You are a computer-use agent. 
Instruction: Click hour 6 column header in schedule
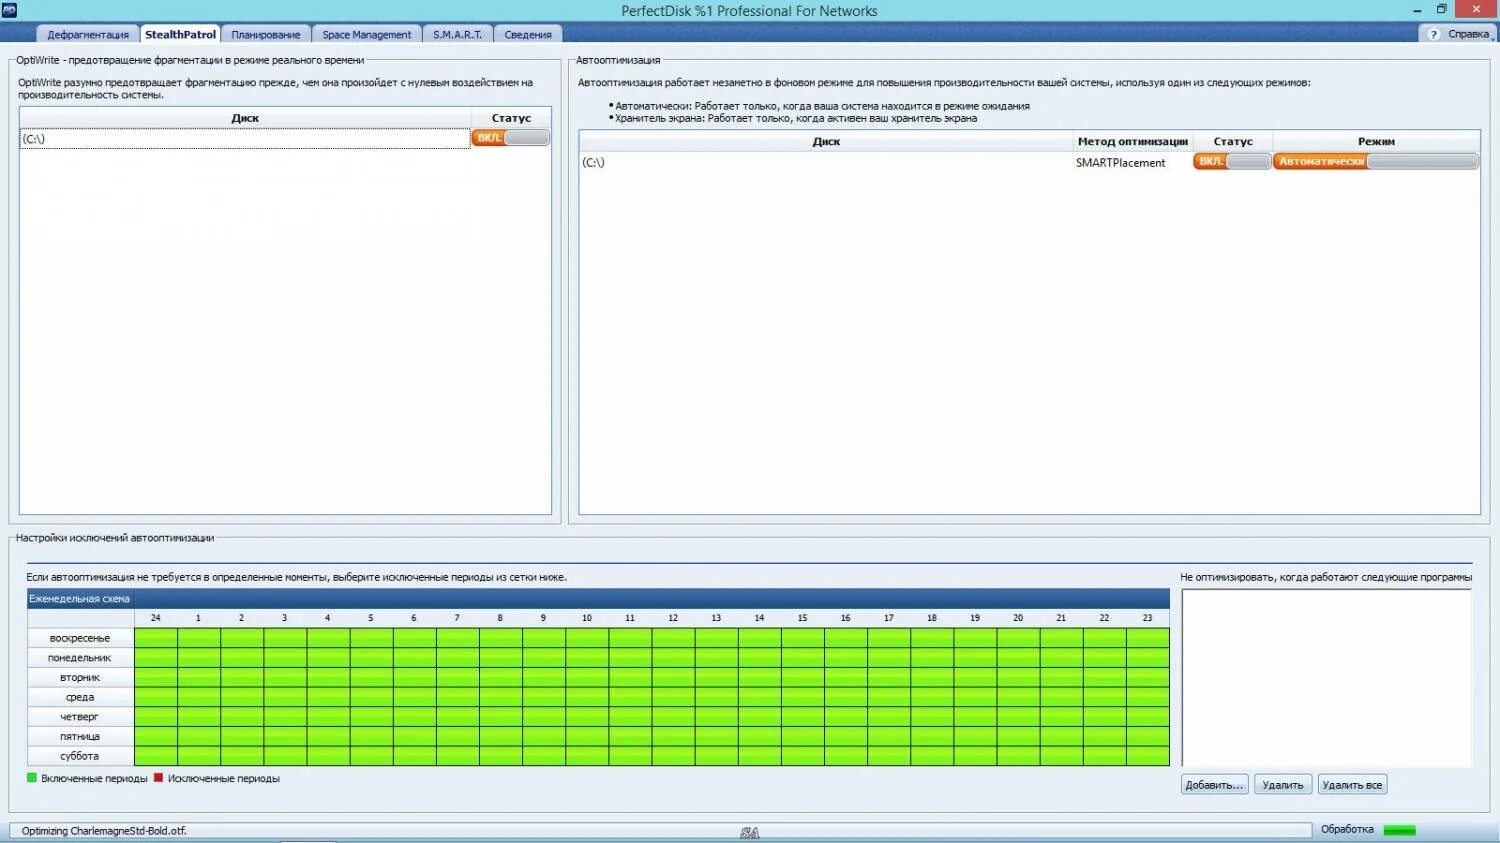(x=414, y=618)
